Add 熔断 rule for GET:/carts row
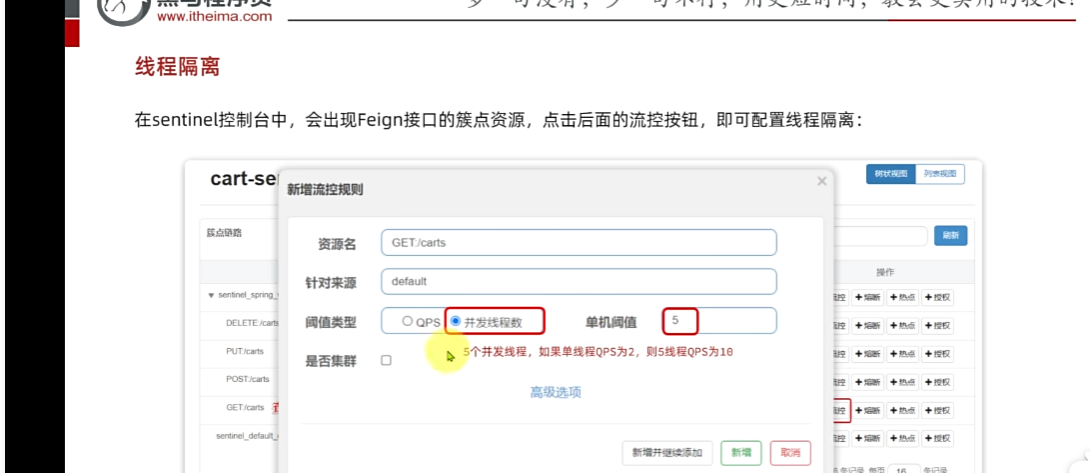 (x=868, y=410)
